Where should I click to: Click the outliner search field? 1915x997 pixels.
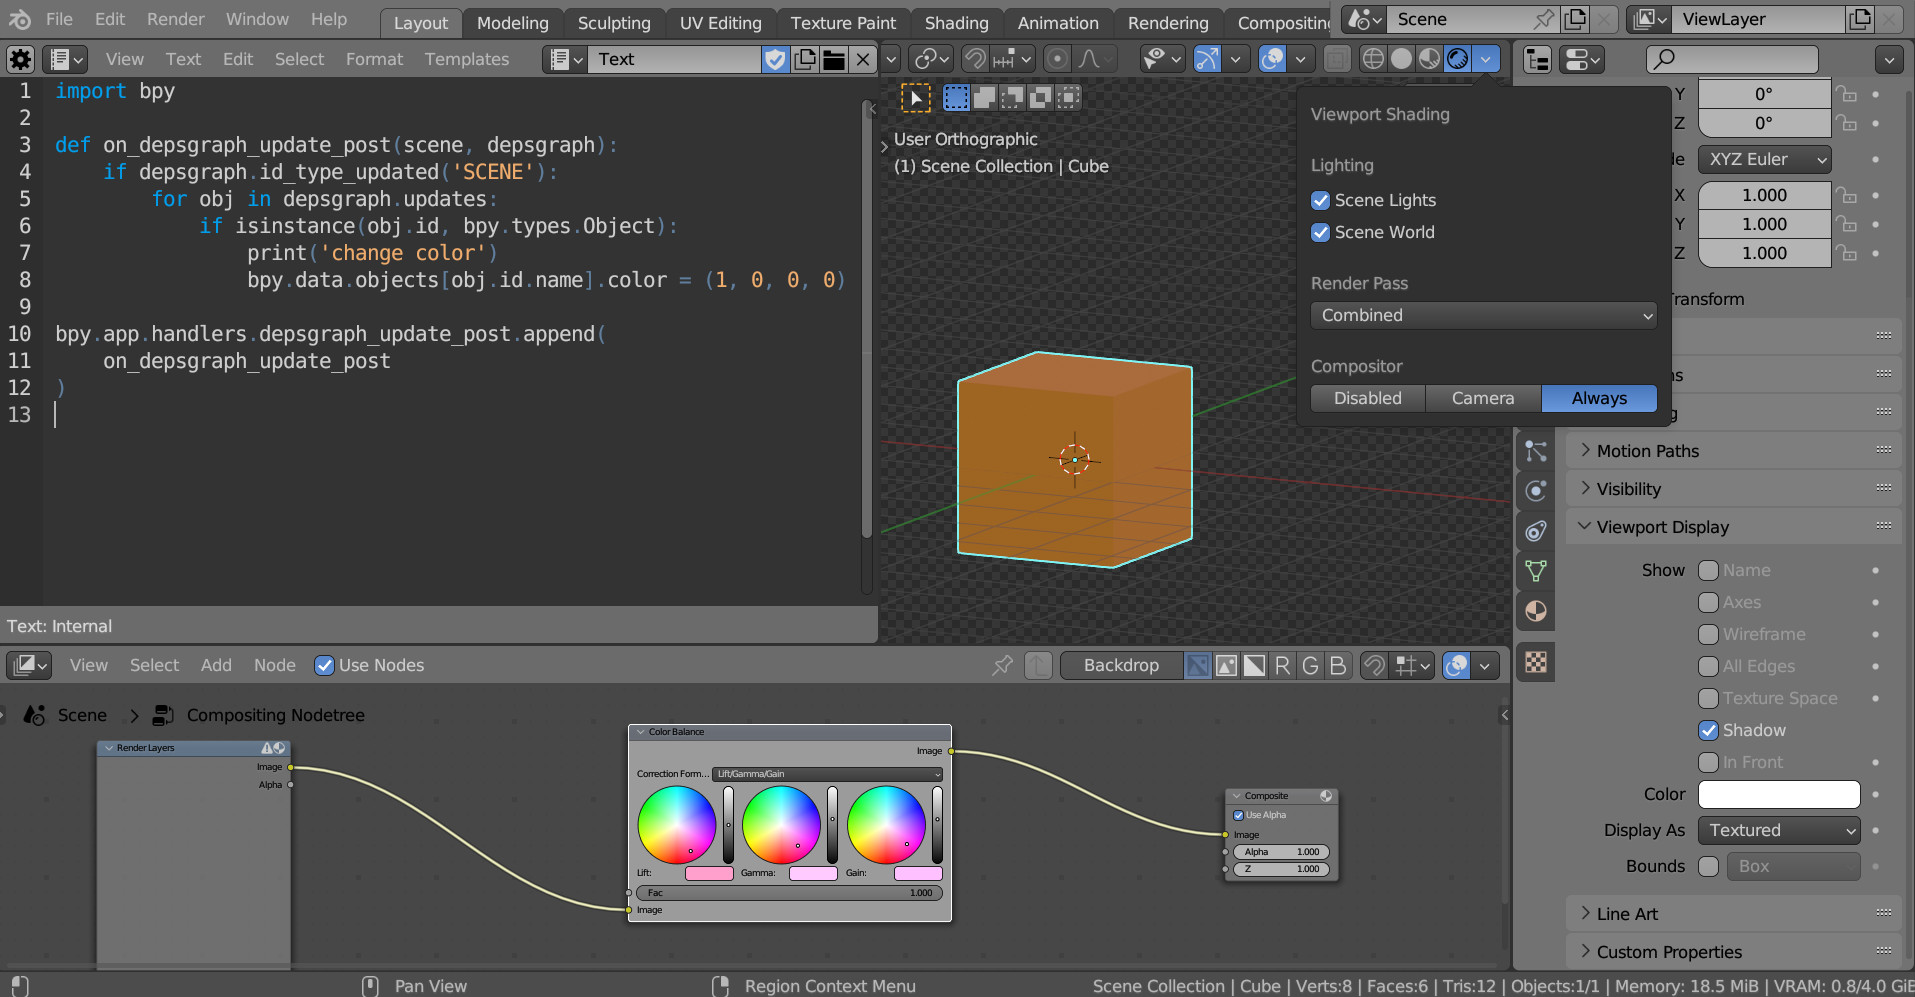coord(1732,60)
